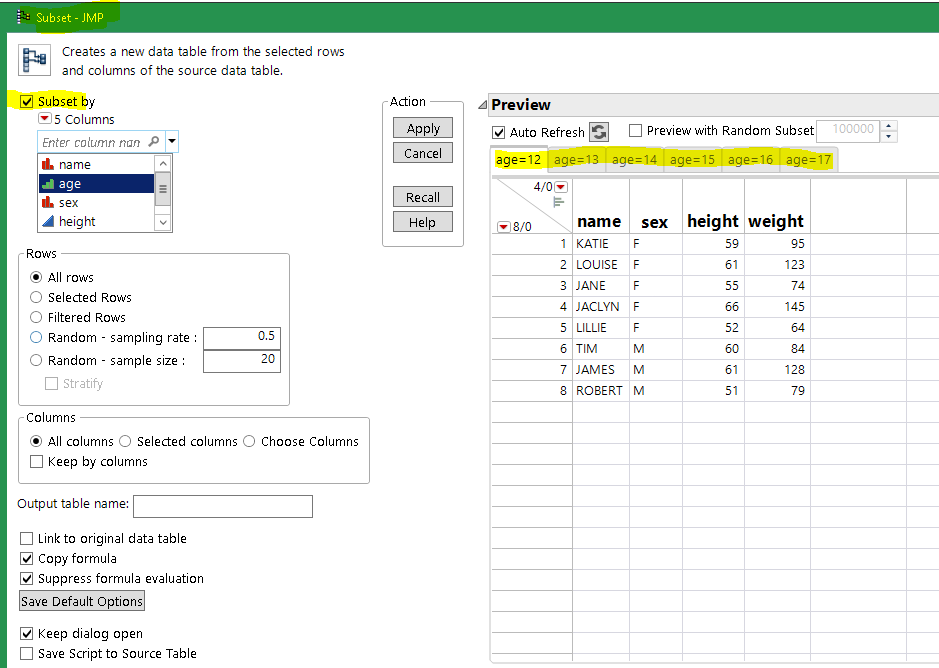Select the Random sampling rate radio button

35,338
